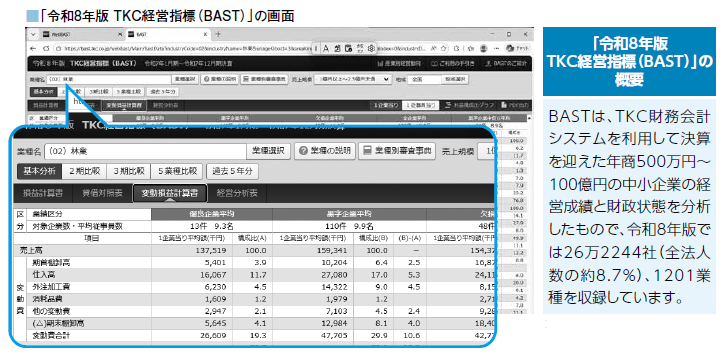This screenshot has width=725, height=360.
Task: Open the browser three-dots settings menu
Action: pyautogui.click(x=497, y=48)
